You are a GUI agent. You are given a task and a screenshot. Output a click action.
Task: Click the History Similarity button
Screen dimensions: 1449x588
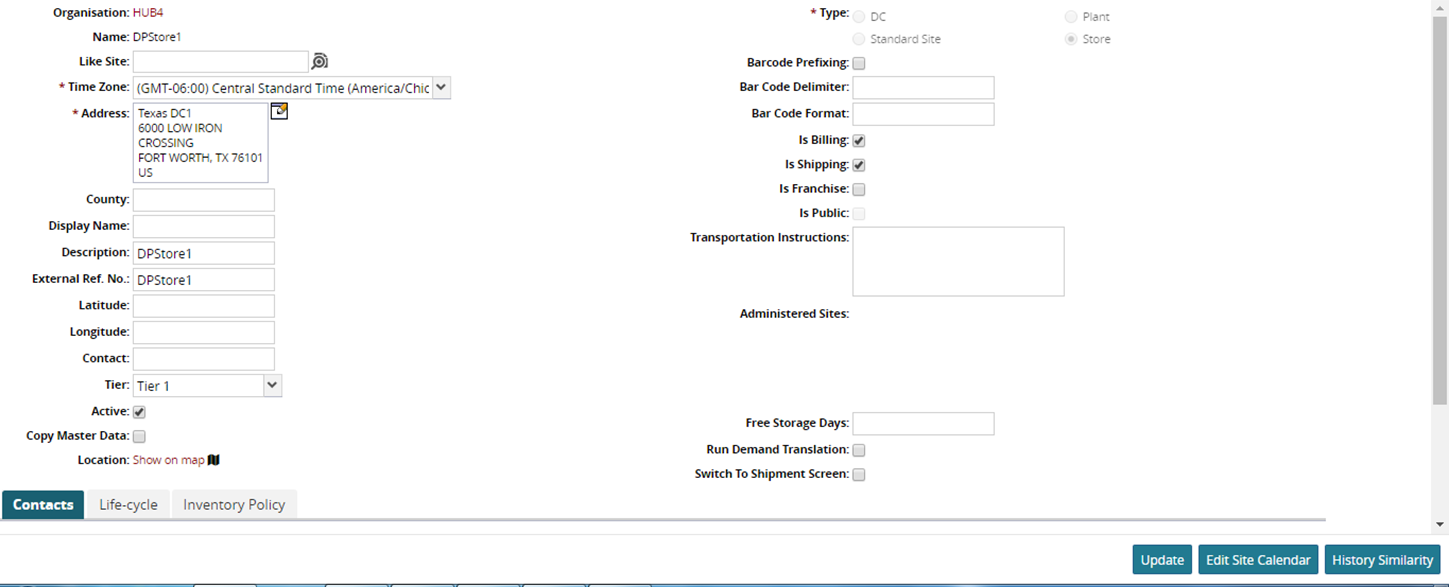tap(1383, 560)
